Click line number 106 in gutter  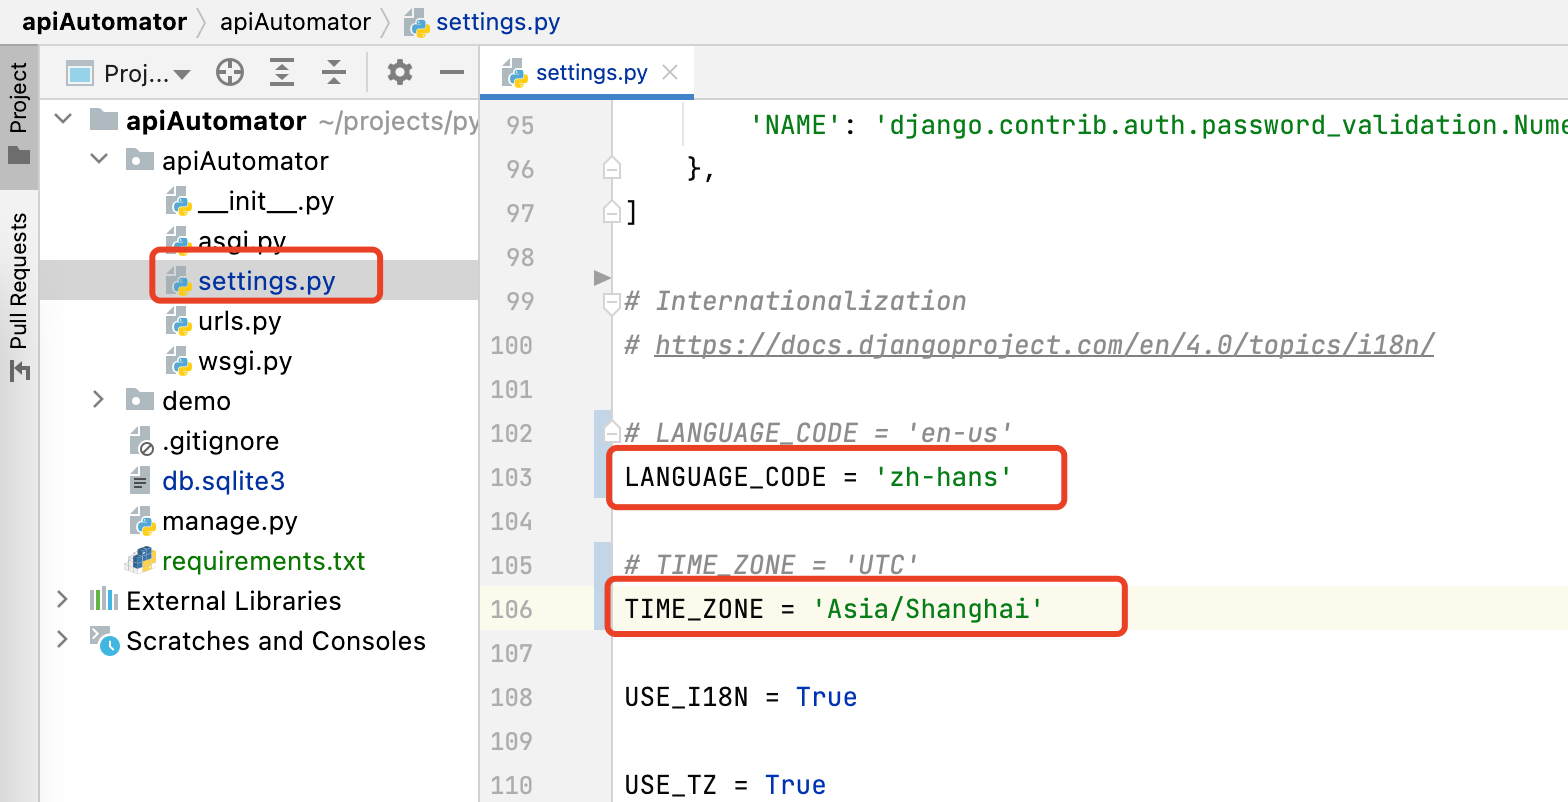coord(512,609)
